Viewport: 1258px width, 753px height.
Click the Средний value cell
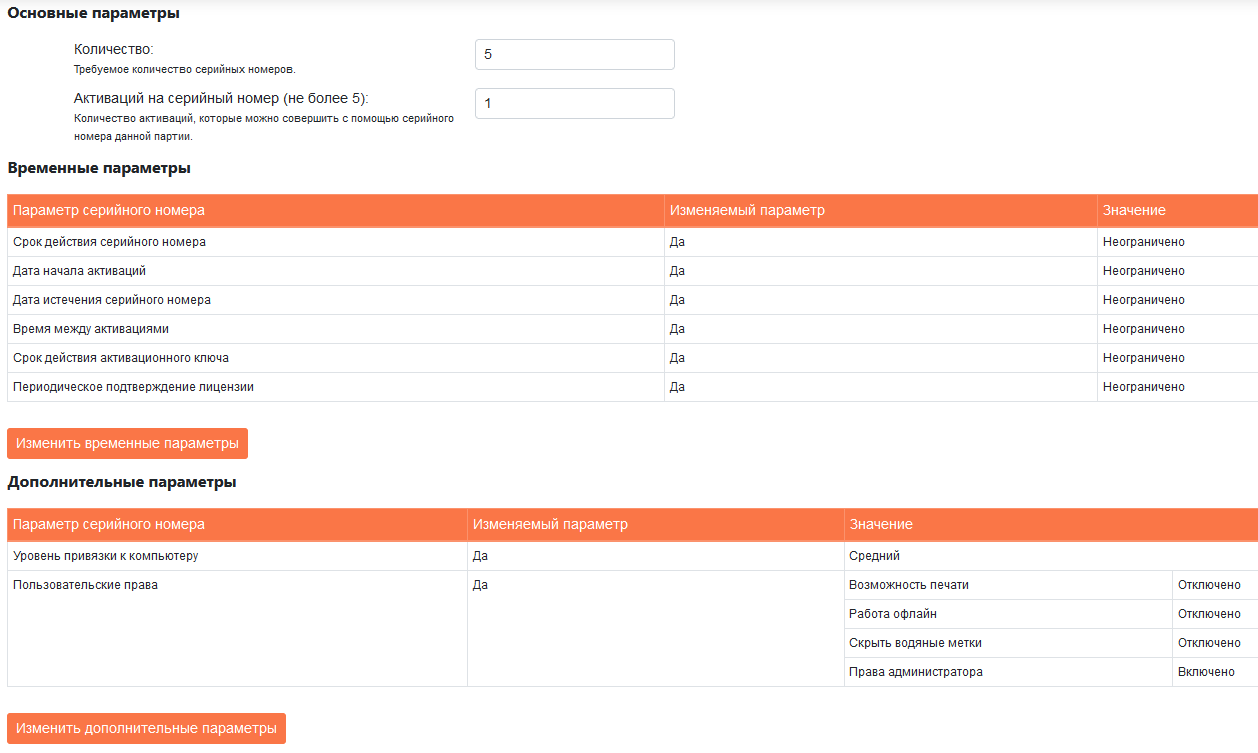1051,556
